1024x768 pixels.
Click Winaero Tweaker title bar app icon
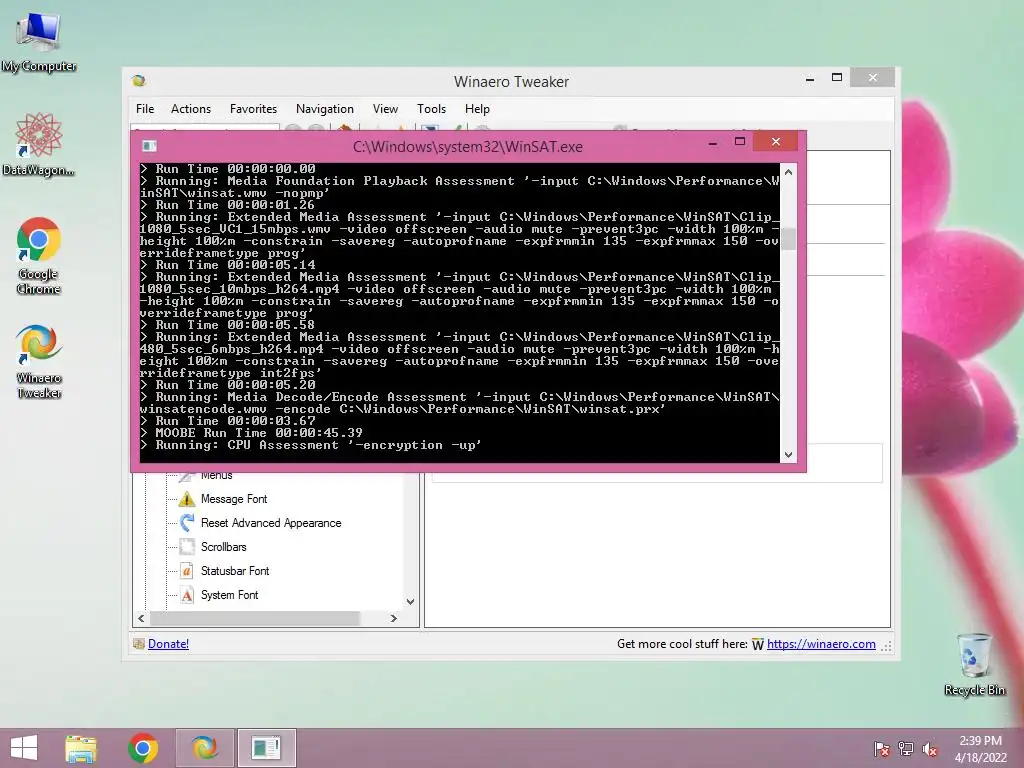138,81
